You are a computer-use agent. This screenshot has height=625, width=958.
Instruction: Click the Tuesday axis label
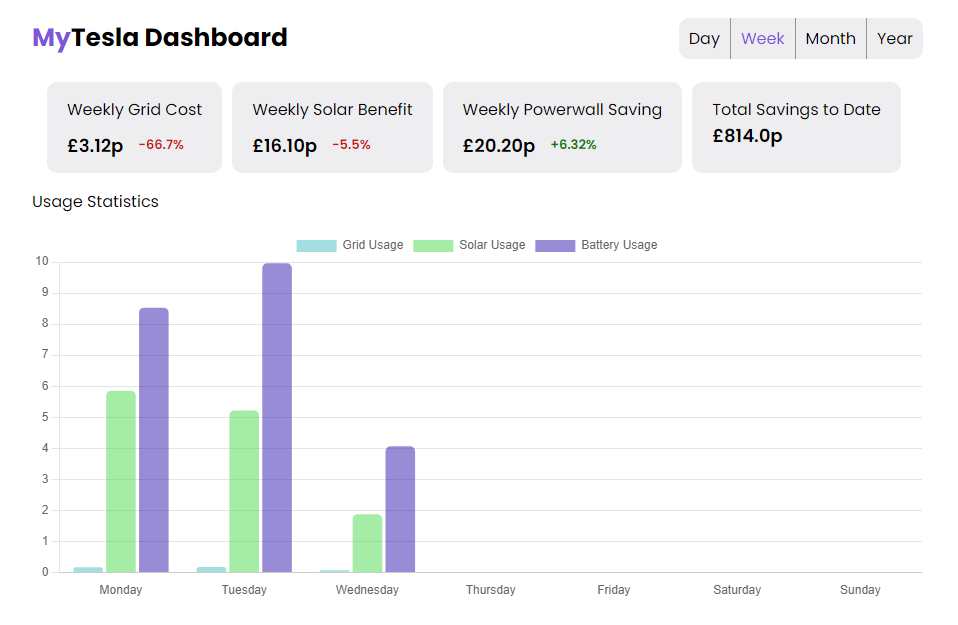click(x=244, y=590)
